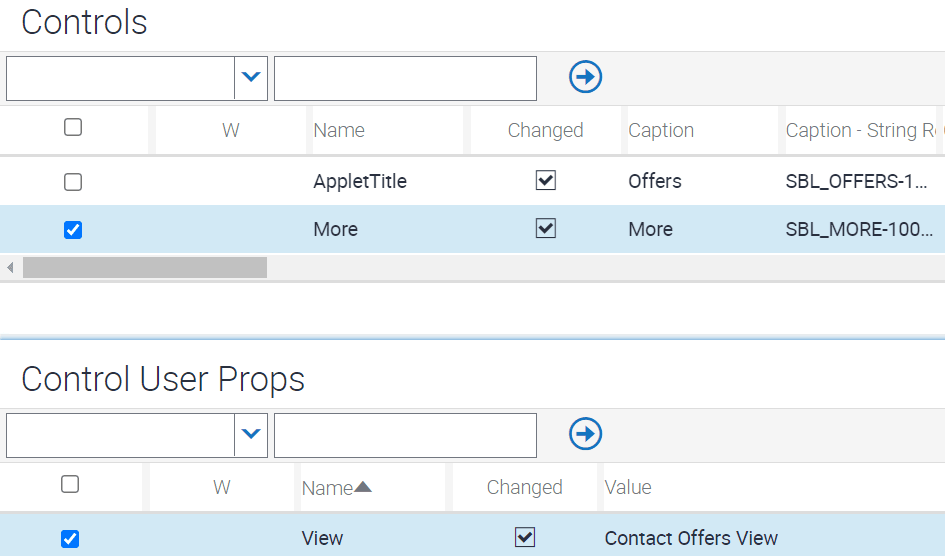Viewport: 945px width, 556px height.
Task: Open the Controls search field dropdown
Action: [x=251, y=78]
